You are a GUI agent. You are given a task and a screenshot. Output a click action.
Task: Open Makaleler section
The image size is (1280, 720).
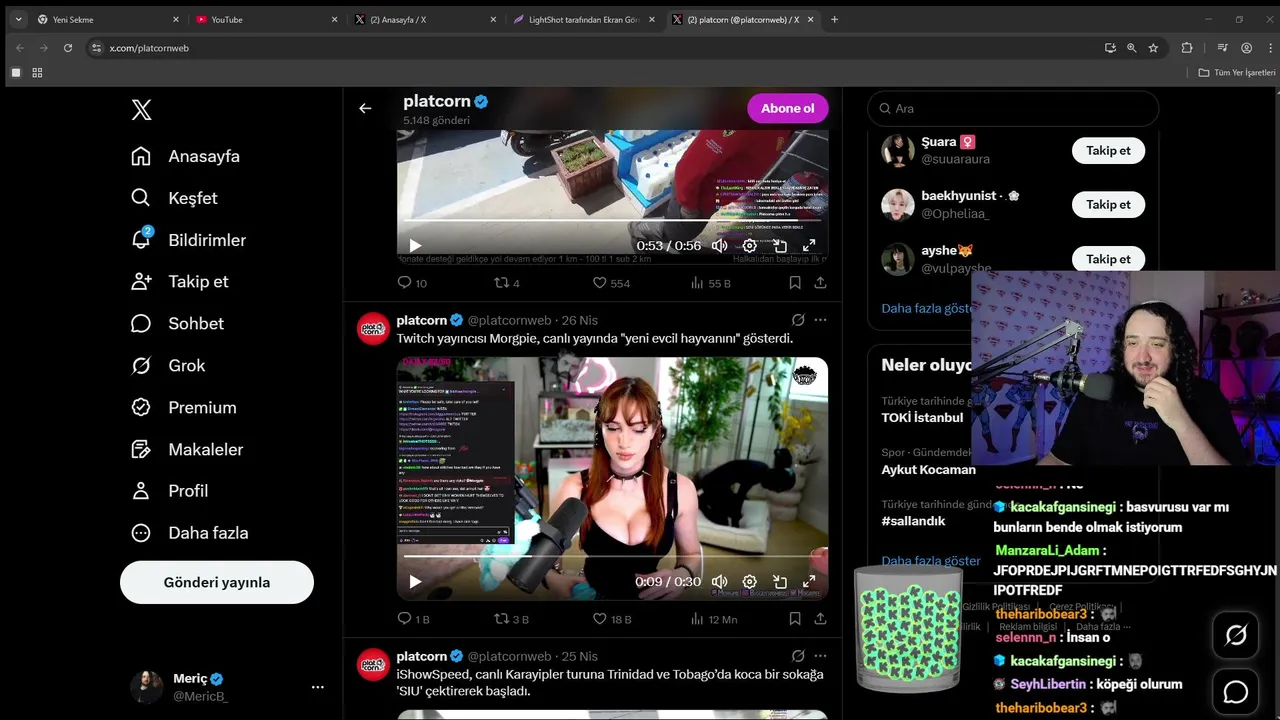coord(187,450)
